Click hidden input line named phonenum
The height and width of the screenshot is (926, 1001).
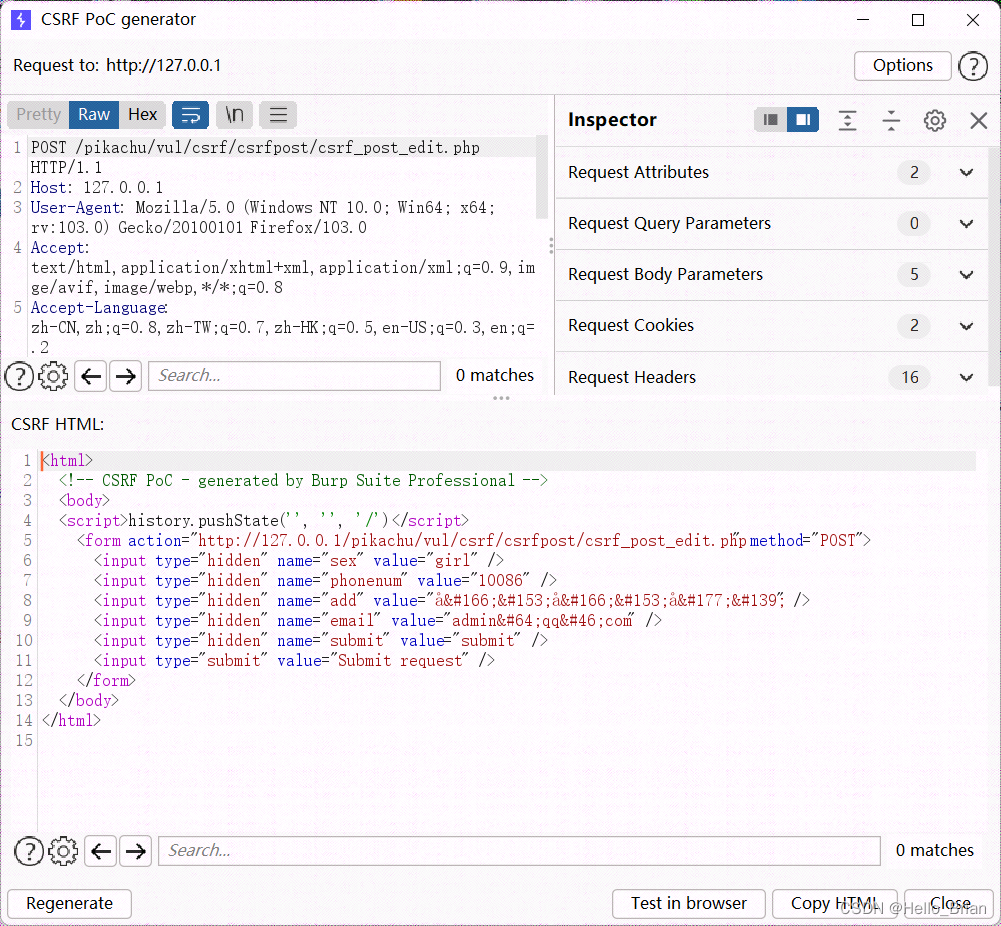click(x=325, y=581)
